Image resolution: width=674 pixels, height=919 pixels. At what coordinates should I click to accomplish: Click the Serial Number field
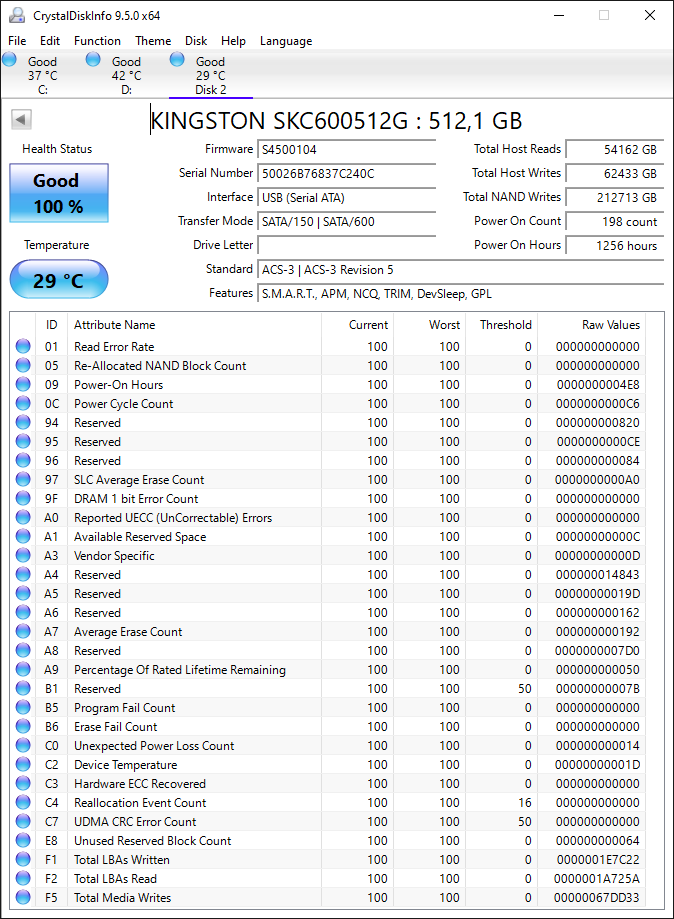[346, 173]
